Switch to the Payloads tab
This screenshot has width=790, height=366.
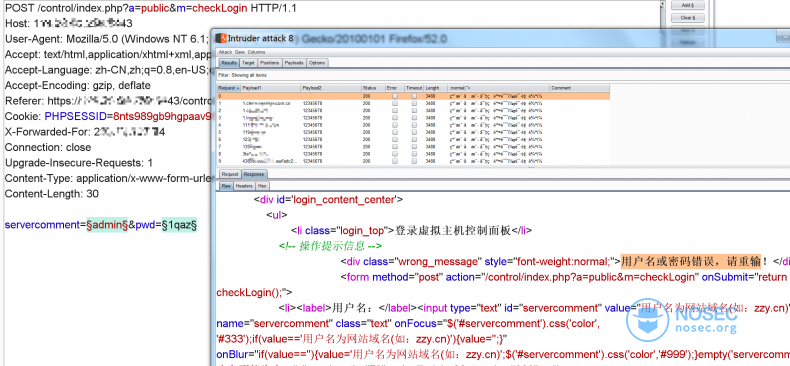(294, 63)
